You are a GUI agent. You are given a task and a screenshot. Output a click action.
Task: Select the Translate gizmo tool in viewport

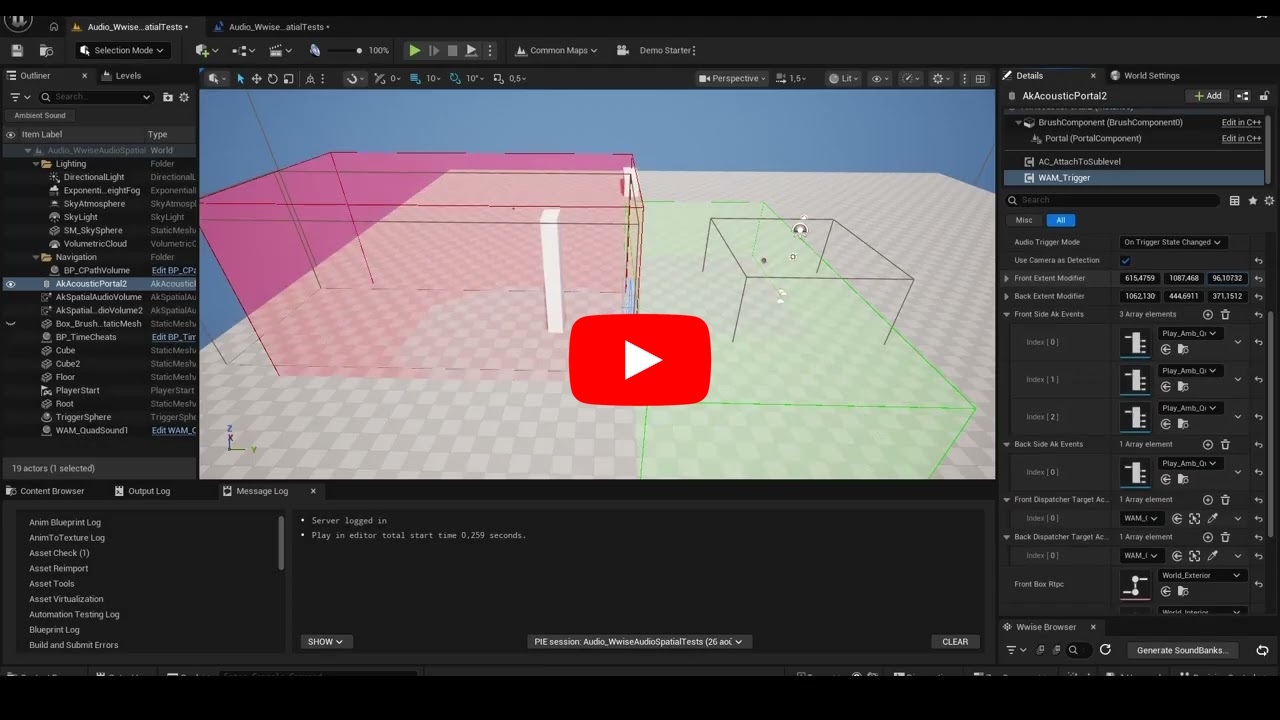[x=256, y=78]
